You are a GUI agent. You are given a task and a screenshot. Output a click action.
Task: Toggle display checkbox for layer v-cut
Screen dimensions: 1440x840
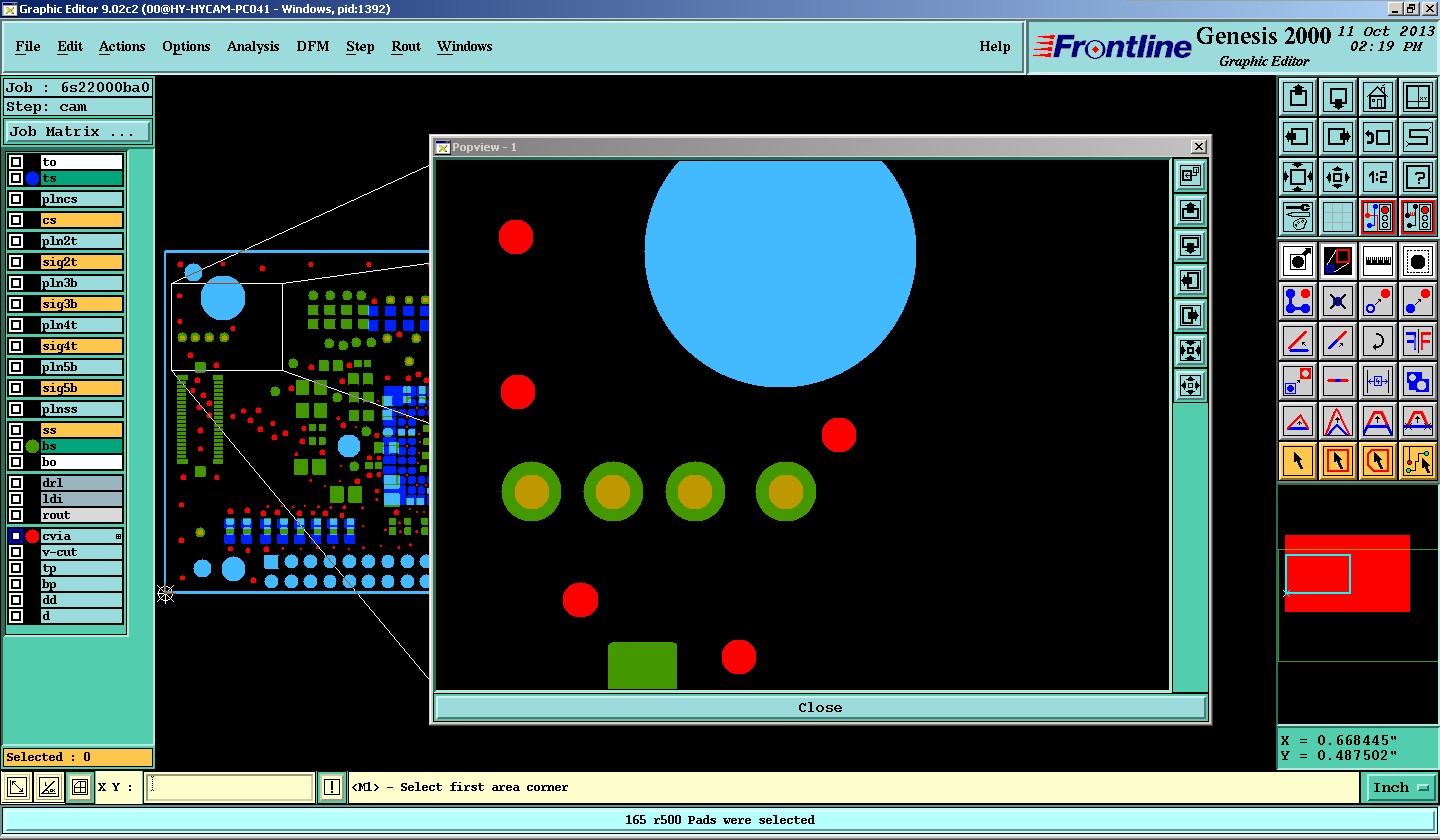tap(16, 552)
